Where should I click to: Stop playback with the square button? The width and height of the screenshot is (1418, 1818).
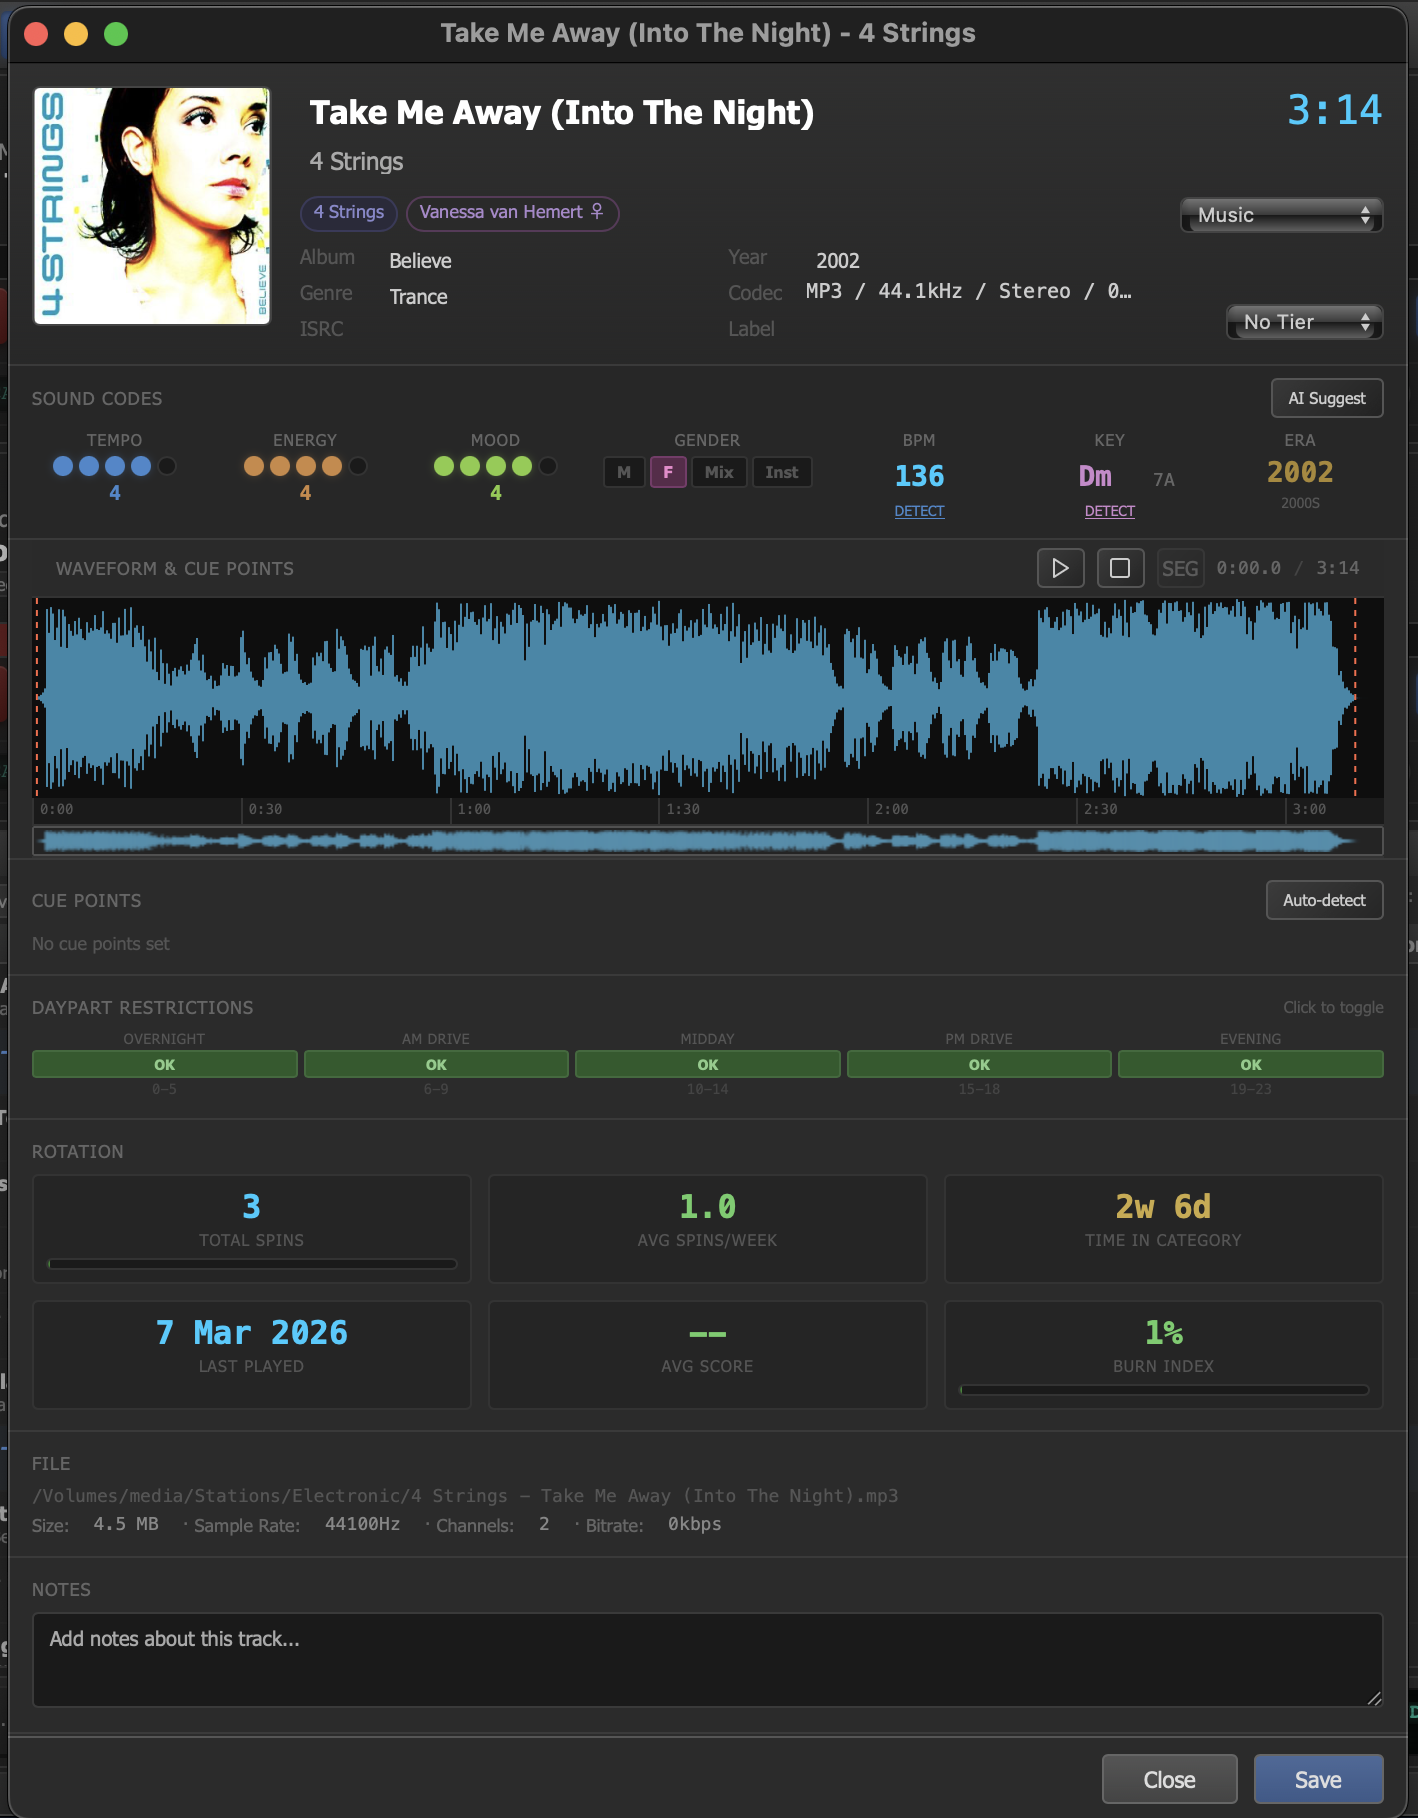point(1120,568)
